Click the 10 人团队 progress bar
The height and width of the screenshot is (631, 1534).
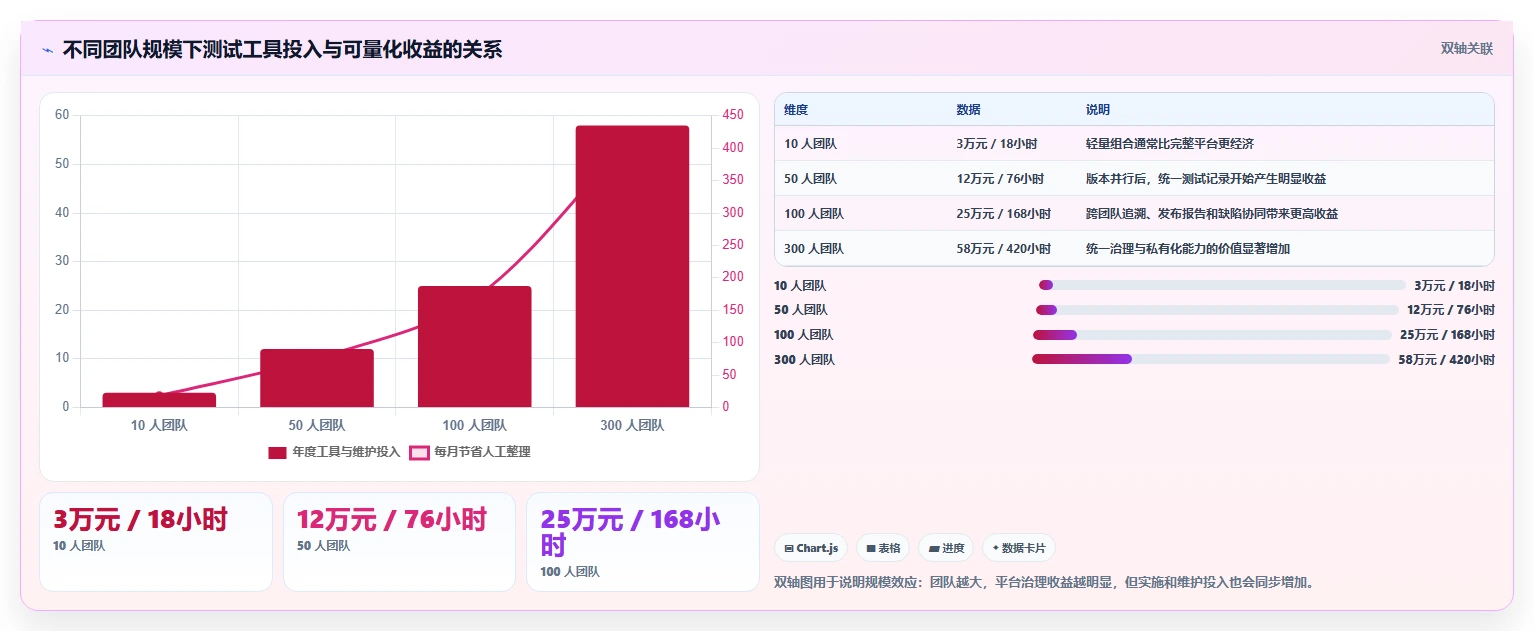click(1222, 285)
